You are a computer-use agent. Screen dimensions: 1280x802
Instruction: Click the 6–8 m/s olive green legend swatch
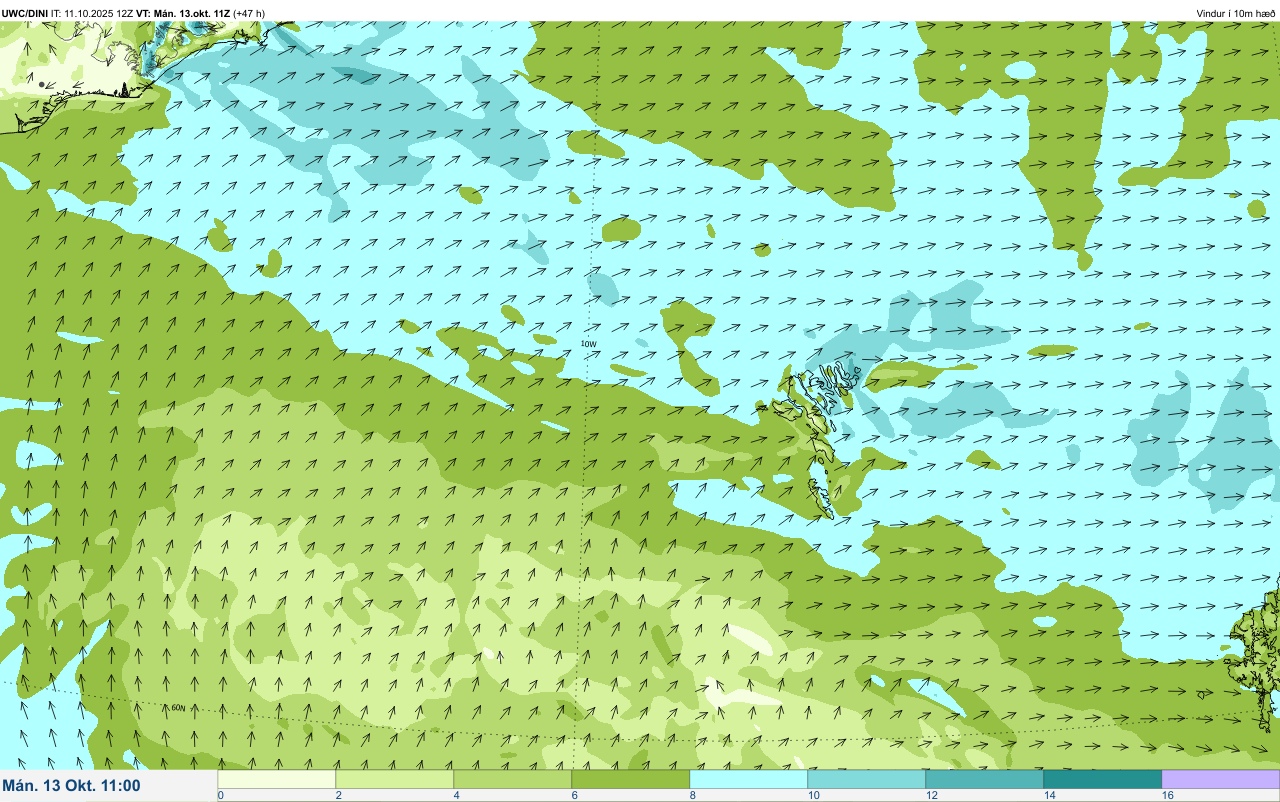631,779
